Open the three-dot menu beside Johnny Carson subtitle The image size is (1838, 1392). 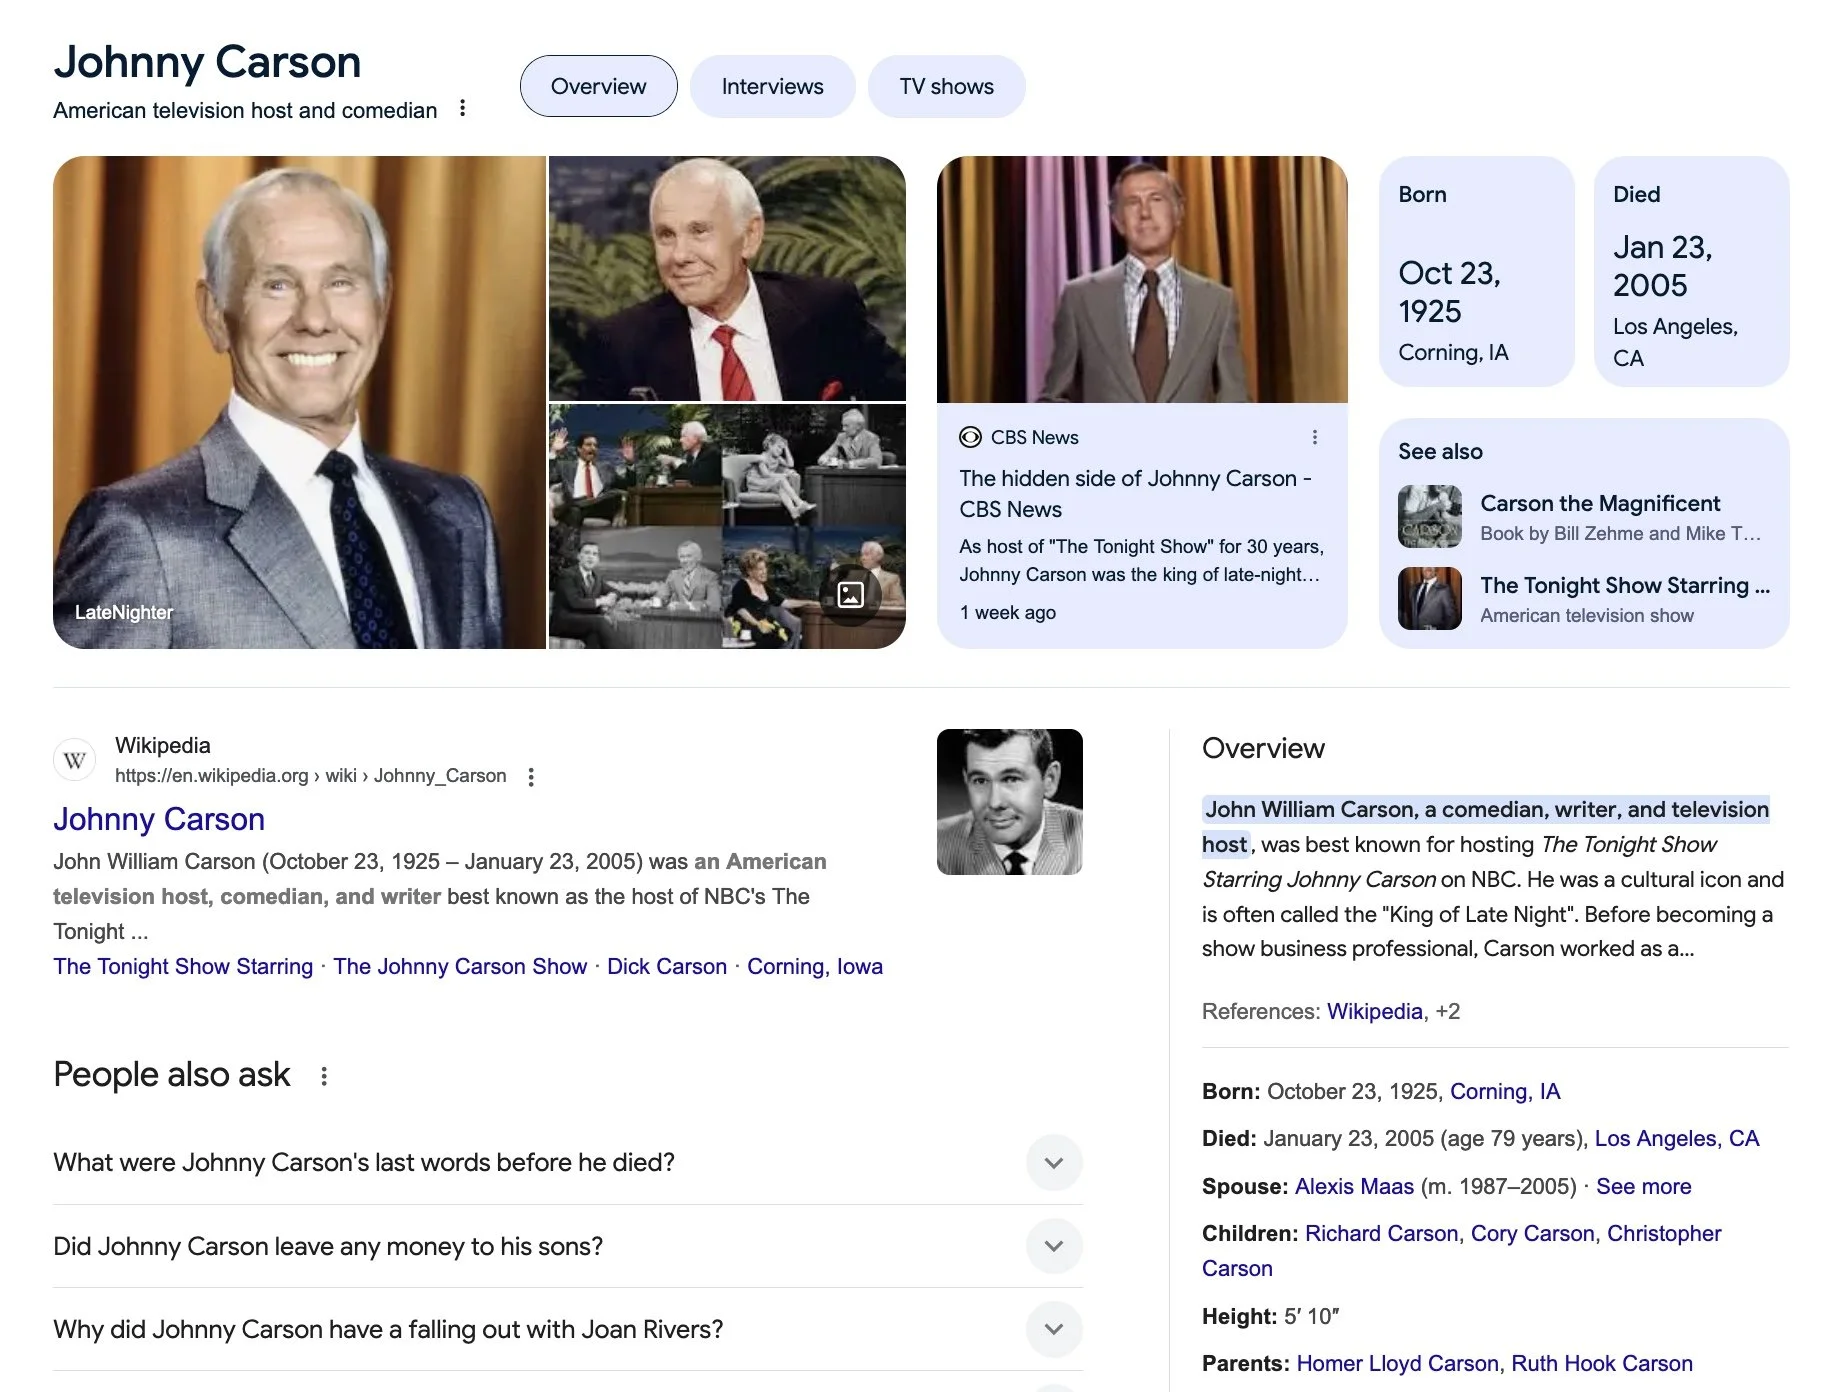462,108
